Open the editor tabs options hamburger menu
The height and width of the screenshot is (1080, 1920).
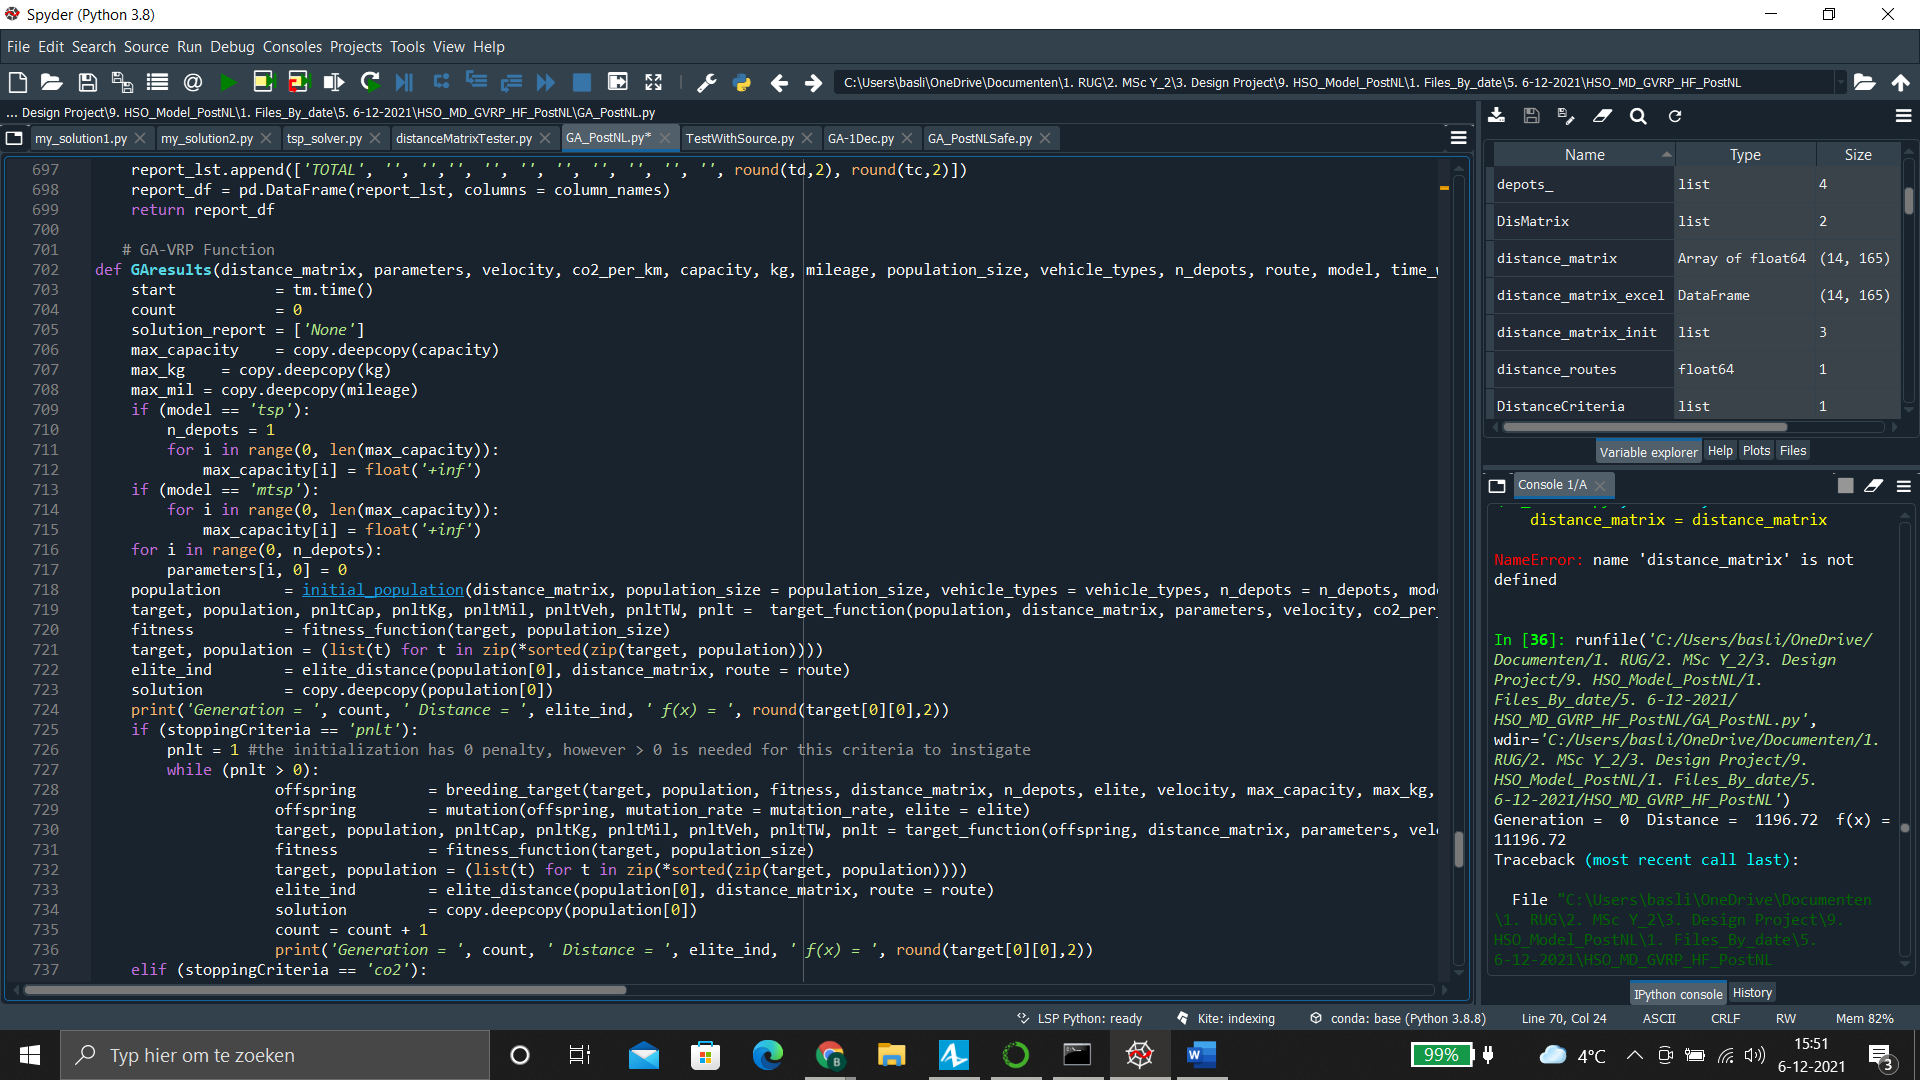pos(1458,137)
